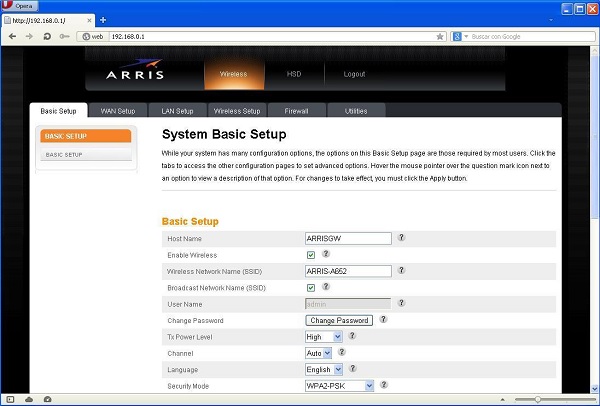
Task: Click the help icon next to Security Mode
Action: pyautogui.click(x=384, y=385)
